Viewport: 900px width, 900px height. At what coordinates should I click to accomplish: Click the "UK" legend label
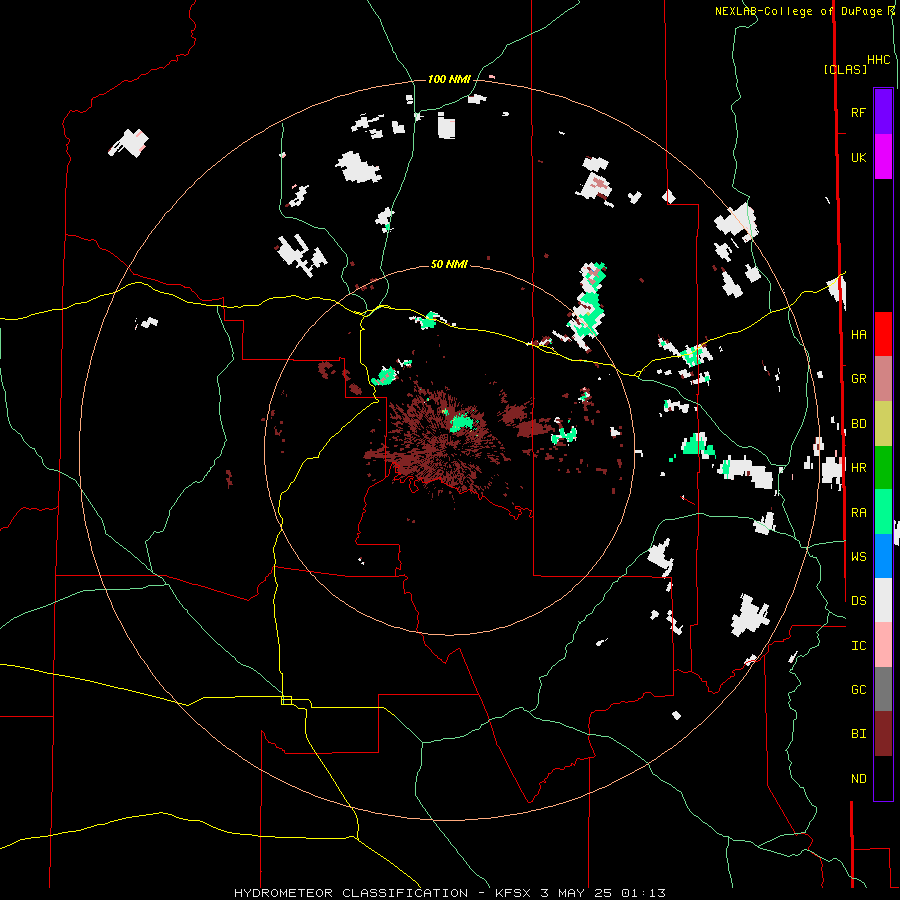tap(858, 158)
